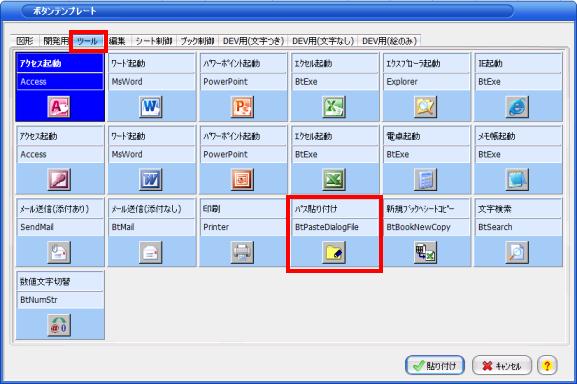
Task: Select the BtPasteDialogFile folder icon
Action: click(334, 252)
